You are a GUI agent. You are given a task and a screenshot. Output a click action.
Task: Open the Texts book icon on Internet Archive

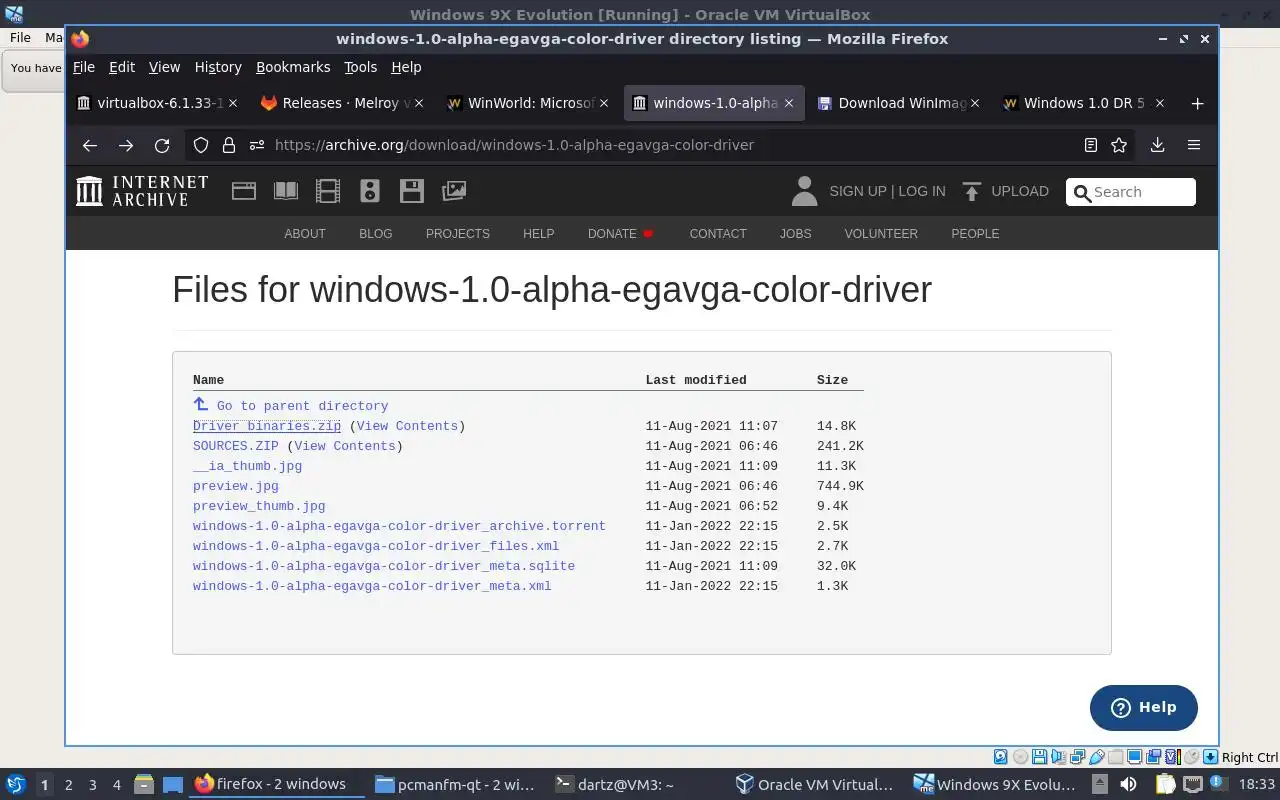coord(286,191)
